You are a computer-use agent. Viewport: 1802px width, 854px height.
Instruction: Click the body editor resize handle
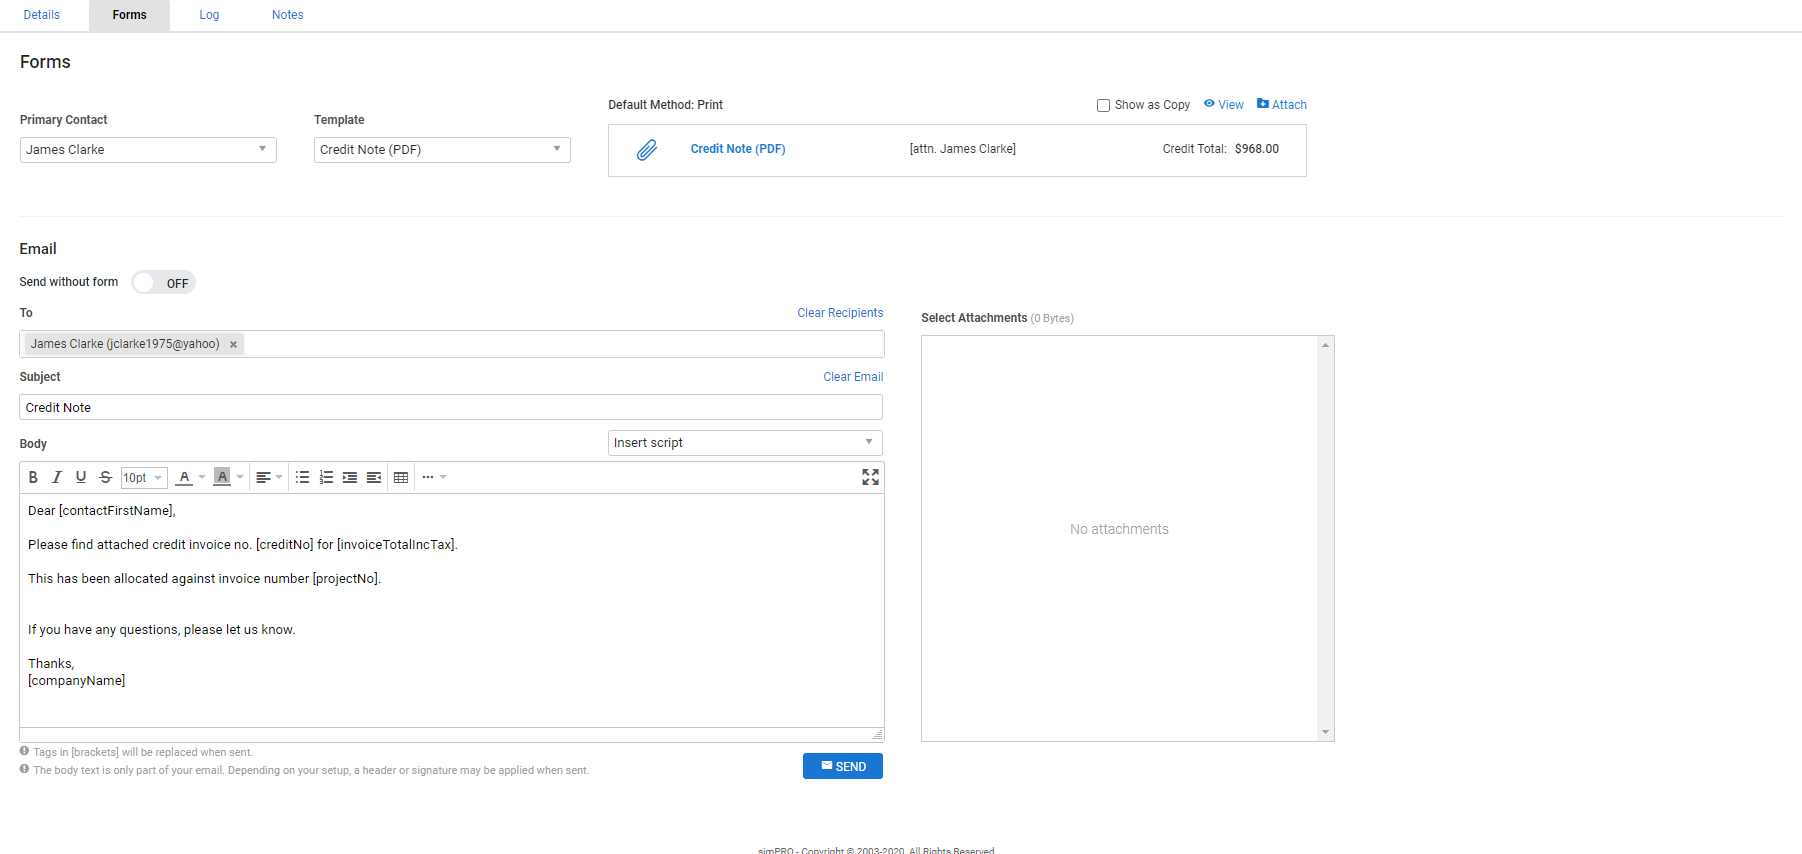click(x=877, y=734)
